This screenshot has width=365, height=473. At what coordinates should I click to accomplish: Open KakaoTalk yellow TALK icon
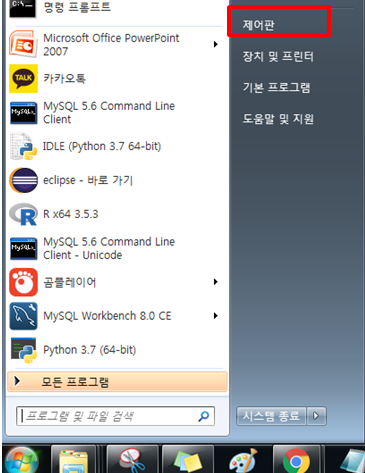point(23,78)
